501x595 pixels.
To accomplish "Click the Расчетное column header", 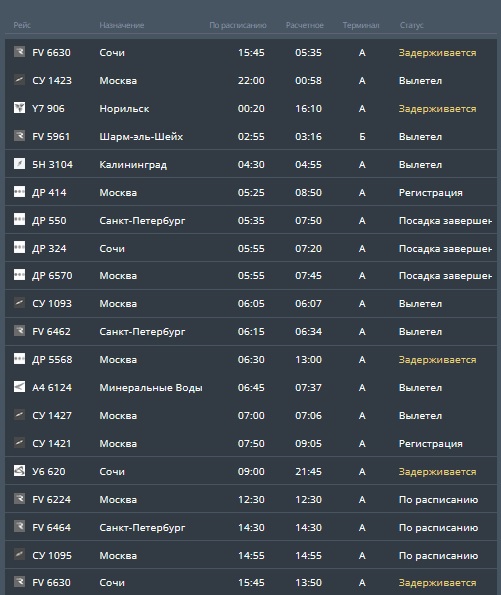I will [304, 25].
